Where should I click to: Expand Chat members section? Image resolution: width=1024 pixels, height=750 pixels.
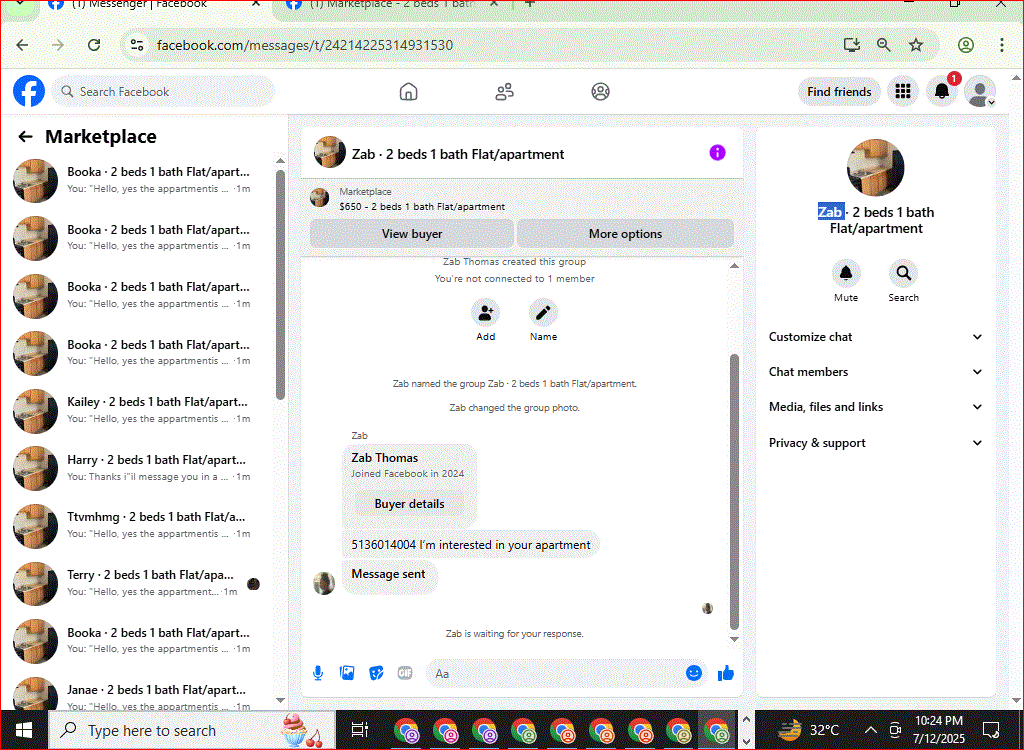pos(875,372)
